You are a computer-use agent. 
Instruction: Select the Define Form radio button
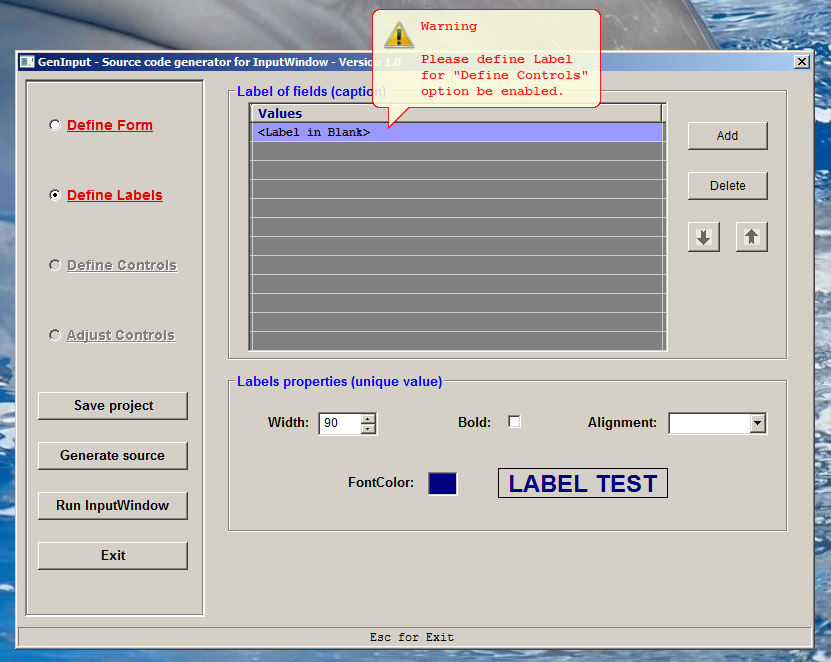55,125
